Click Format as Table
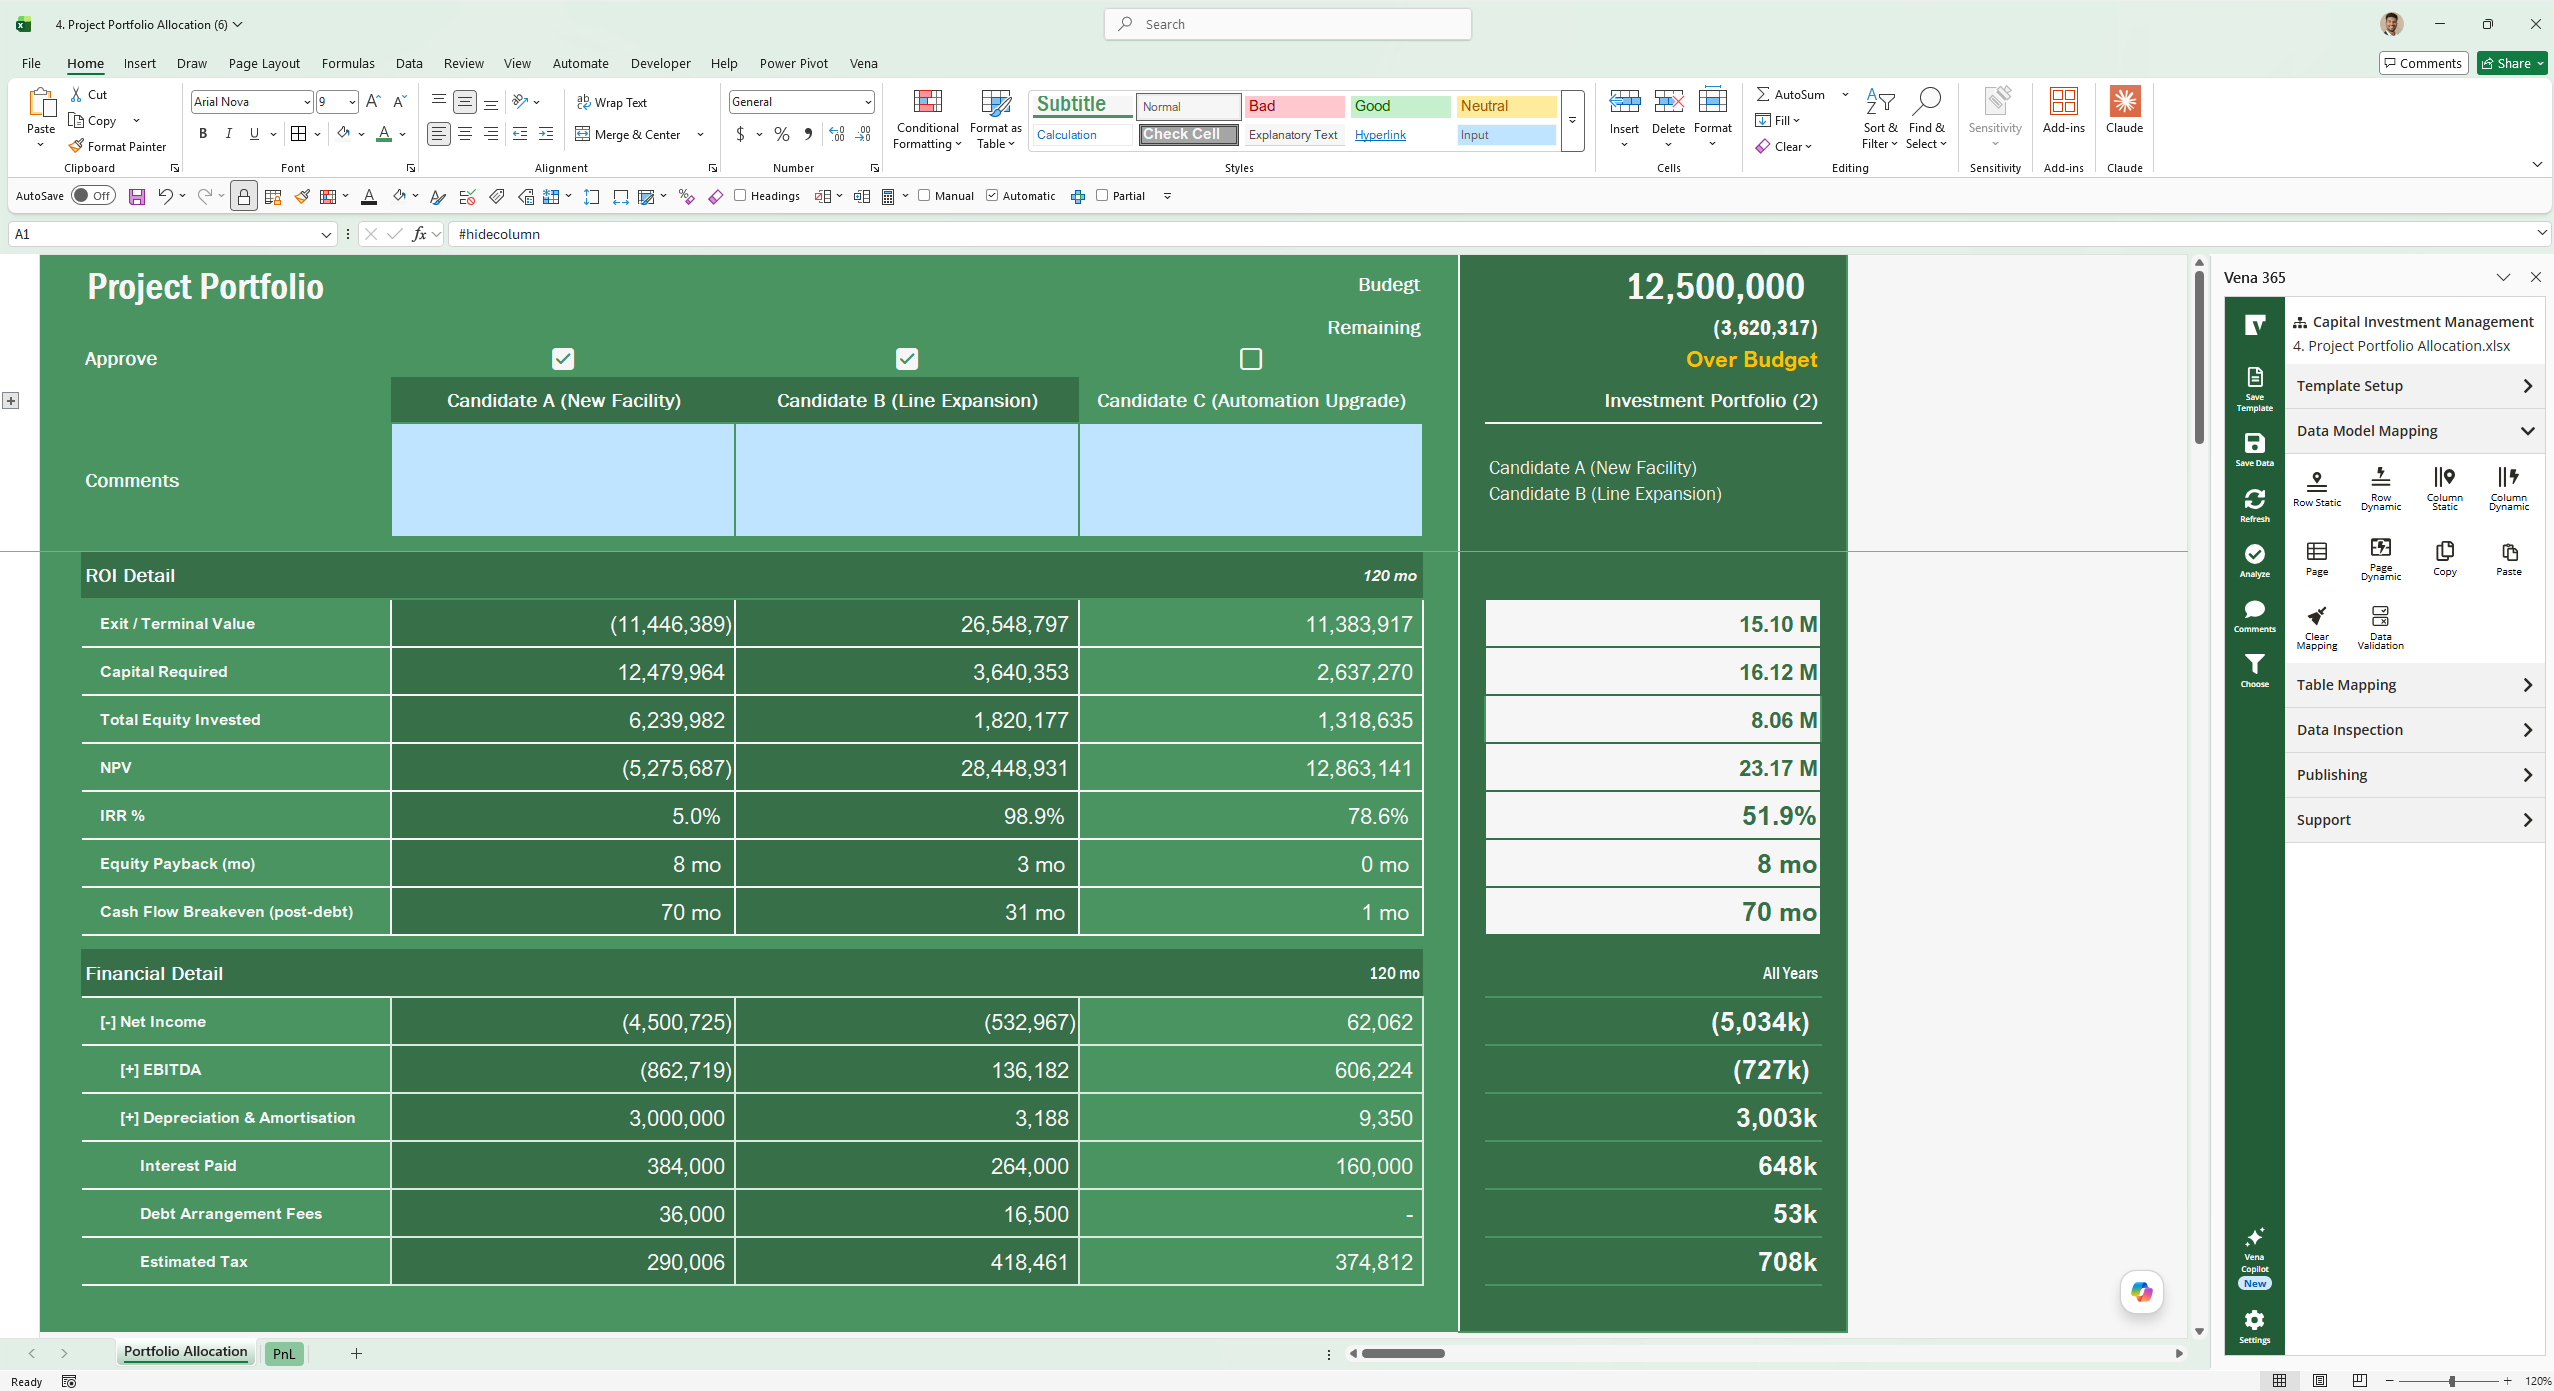Screen dimensions: 2554x1391 point(995,119)
